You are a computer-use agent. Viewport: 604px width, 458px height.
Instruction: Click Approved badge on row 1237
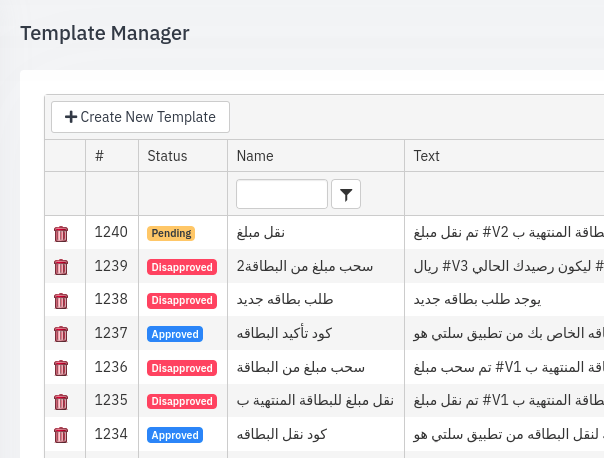tap(175, 334)
